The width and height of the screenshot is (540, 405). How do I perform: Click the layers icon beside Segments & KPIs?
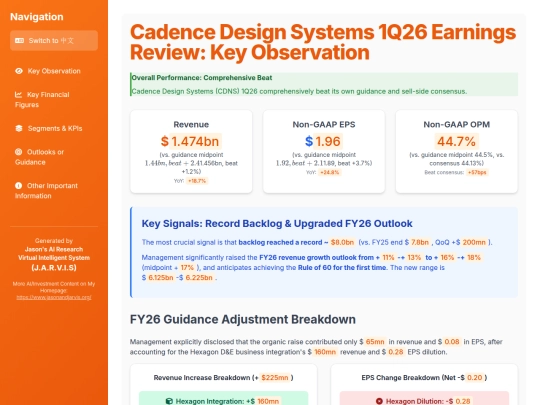pyautogui.click(x=19, y=128)
